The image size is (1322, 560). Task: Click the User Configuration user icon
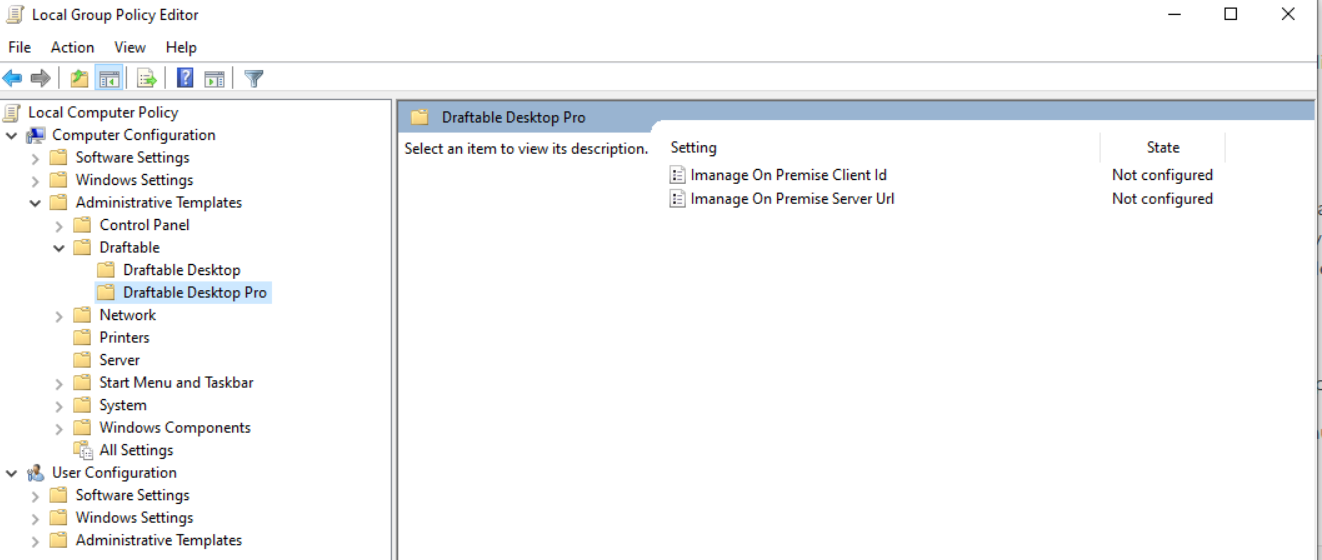(x=36, y=473)
